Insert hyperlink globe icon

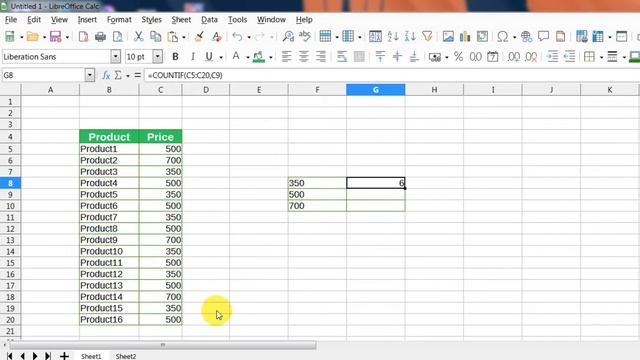tap(527, 37)
